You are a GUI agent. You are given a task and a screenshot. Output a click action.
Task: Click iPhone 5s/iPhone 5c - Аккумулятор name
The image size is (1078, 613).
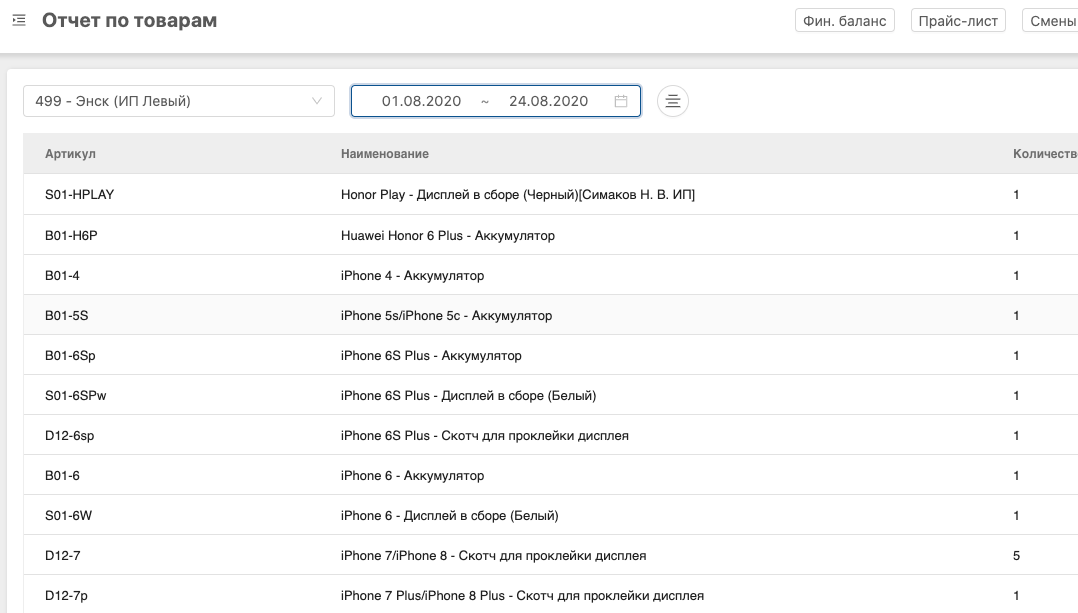(446, 315)
